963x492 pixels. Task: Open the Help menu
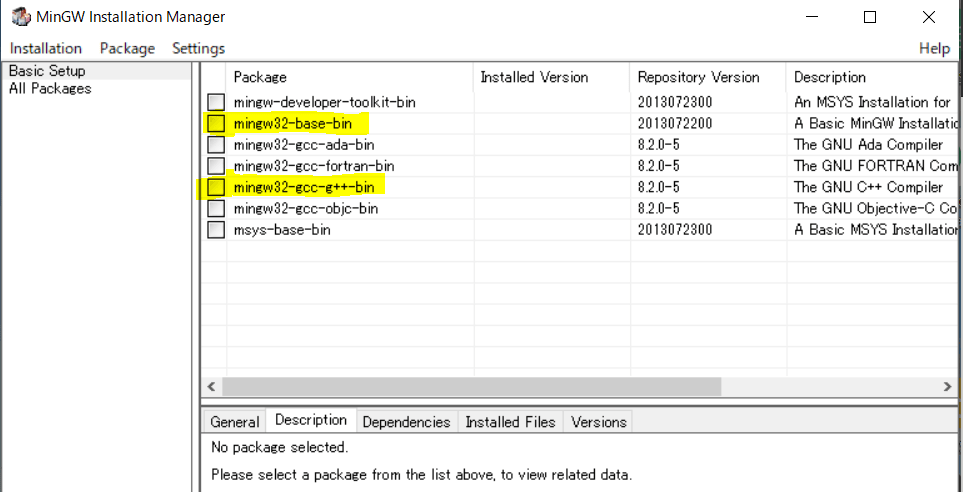(x=935, y=49)
